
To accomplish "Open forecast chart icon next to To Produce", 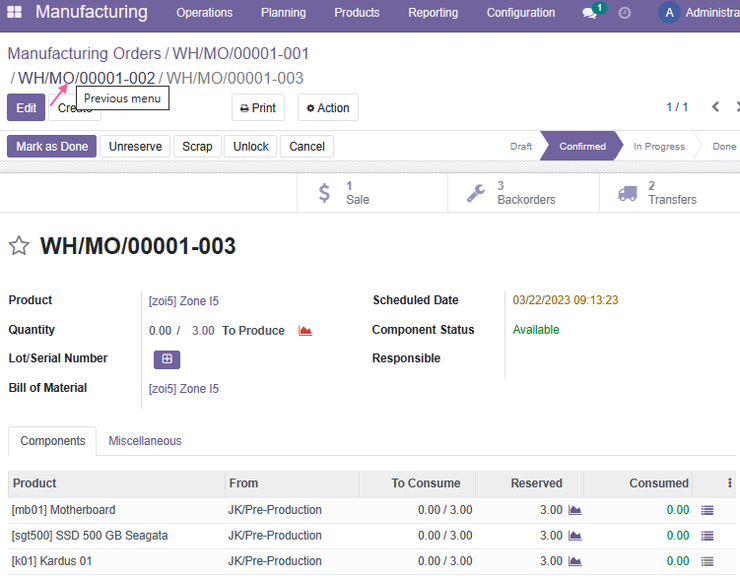I will [x=305, y=330].
